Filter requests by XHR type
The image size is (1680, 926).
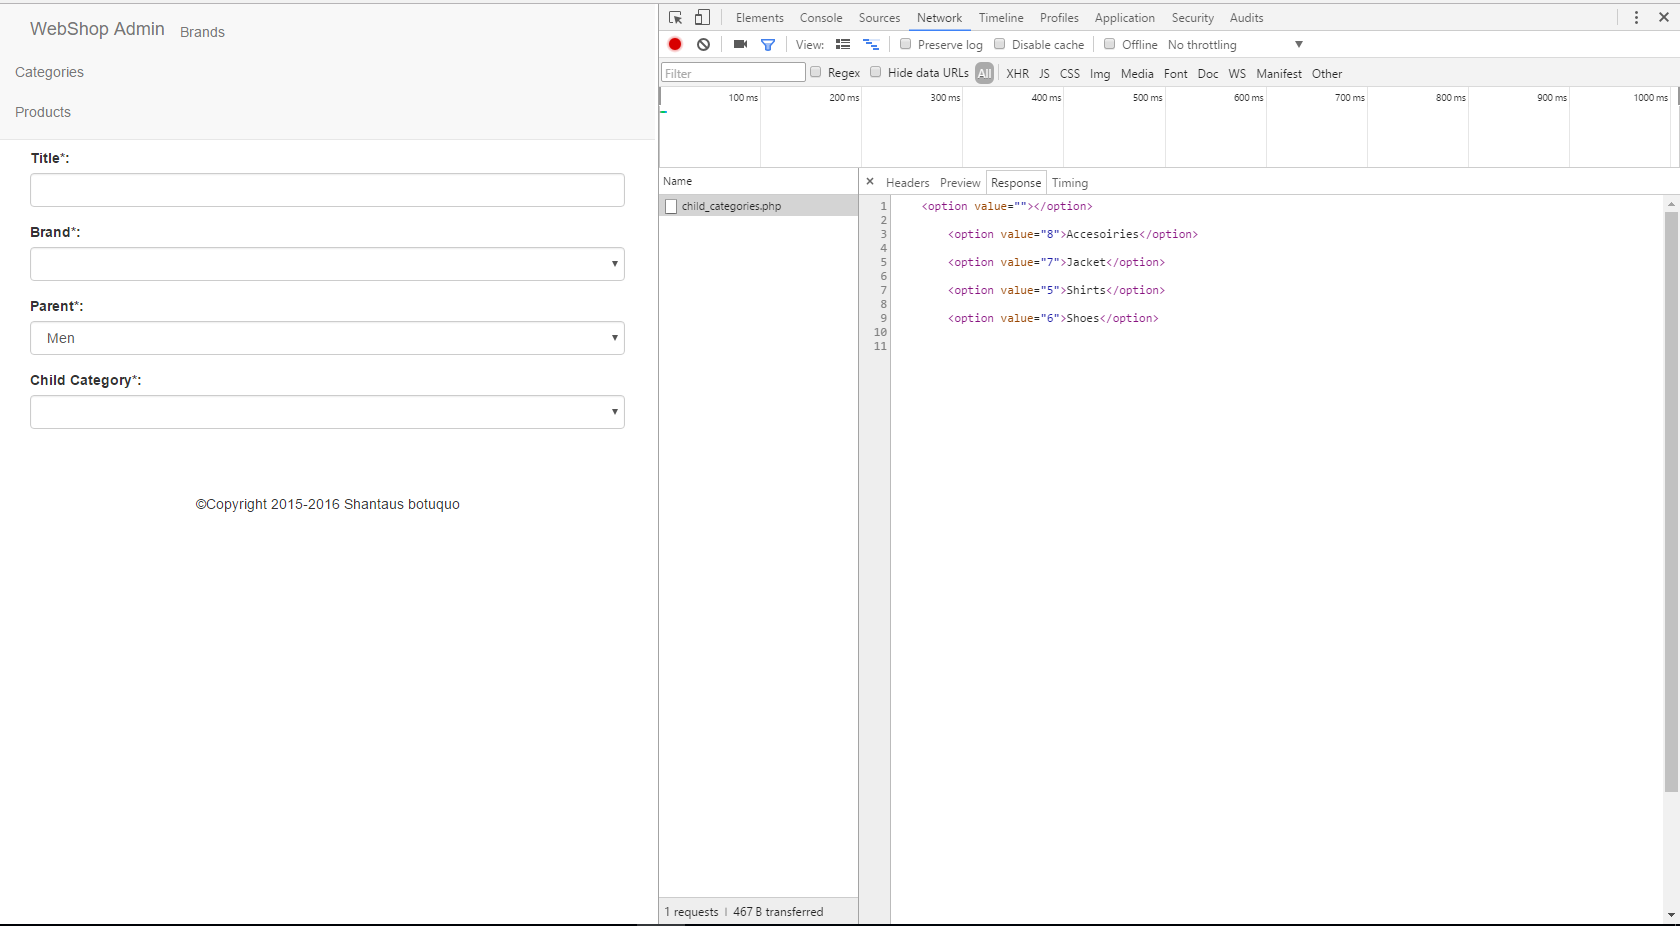pyautogui.click(x=1017, y=73)
